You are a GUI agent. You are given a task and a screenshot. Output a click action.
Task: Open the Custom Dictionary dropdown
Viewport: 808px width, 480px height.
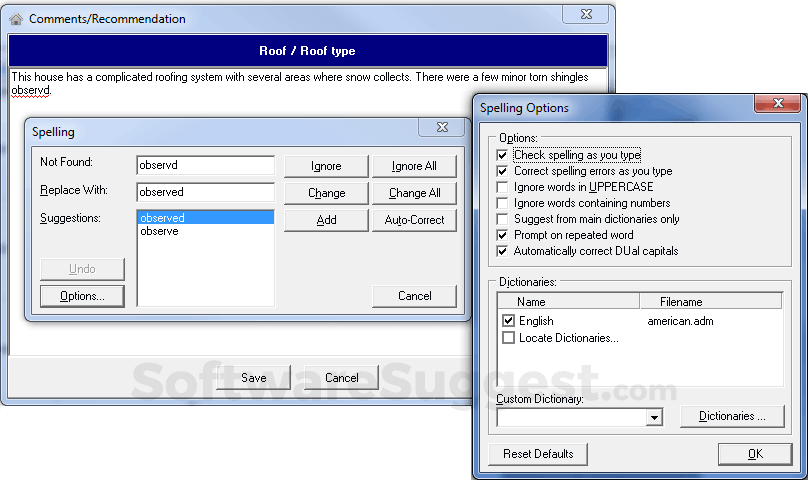(654, 417)
